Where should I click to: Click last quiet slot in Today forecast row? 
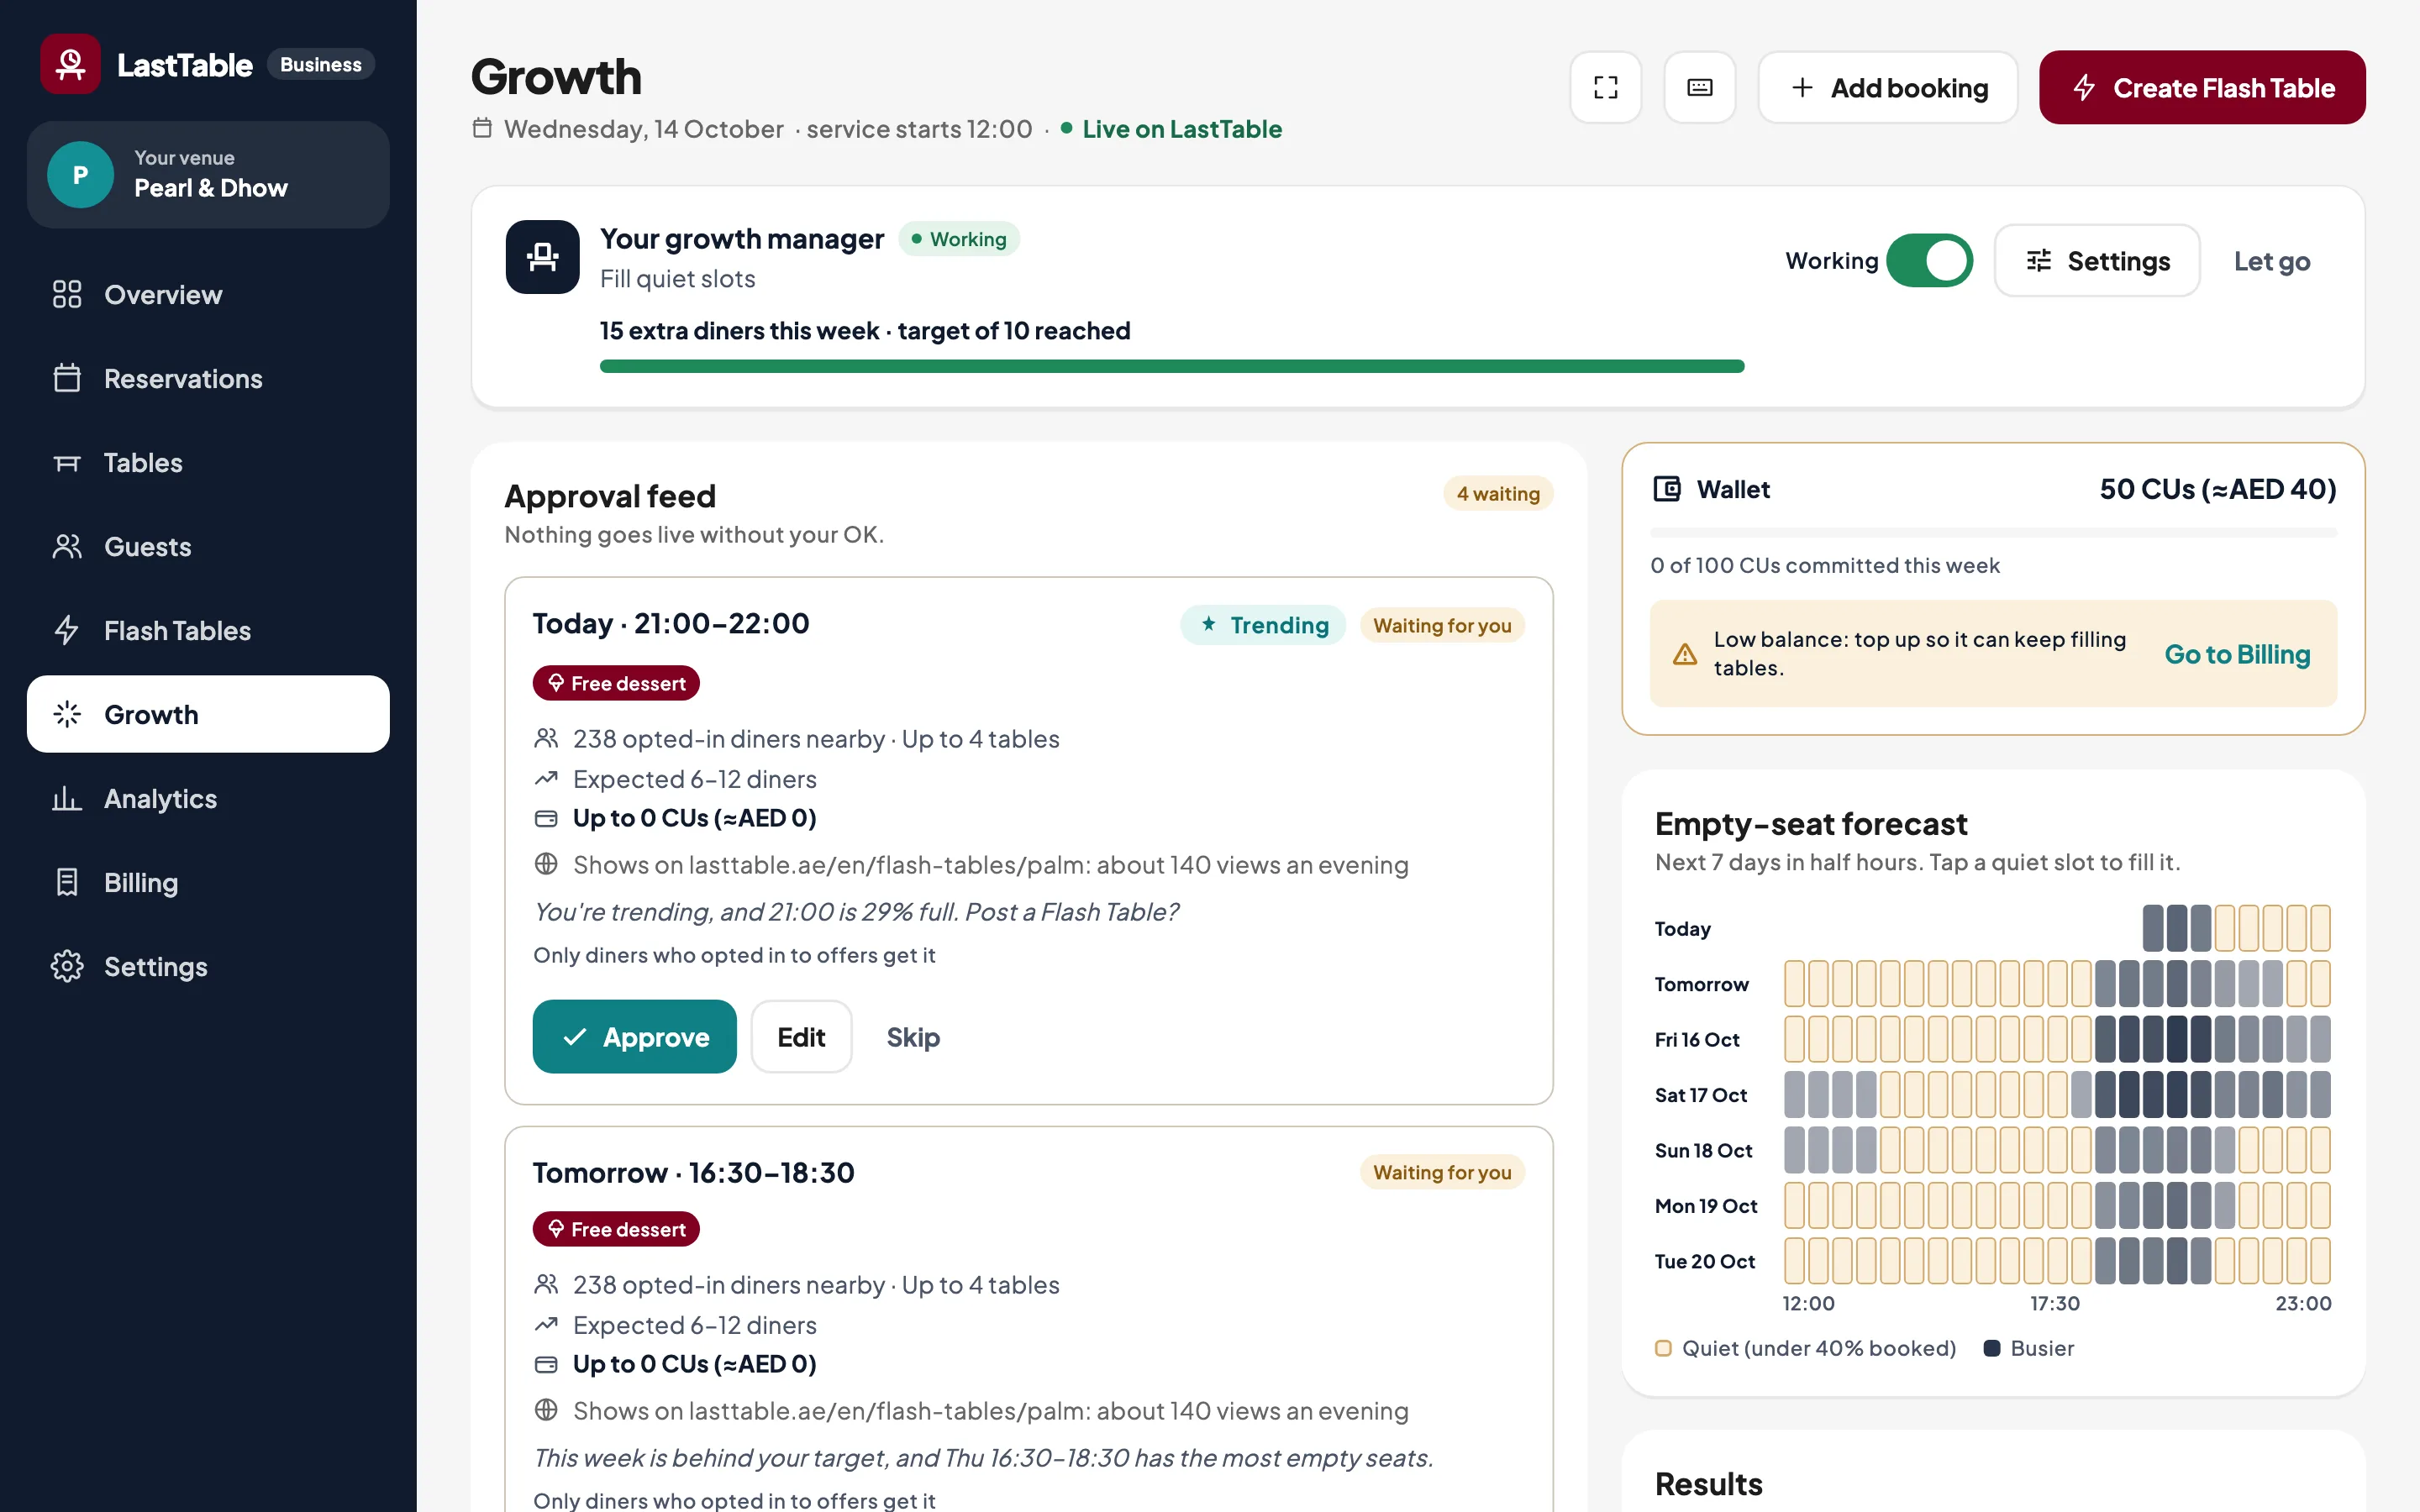coord(2320,928)
